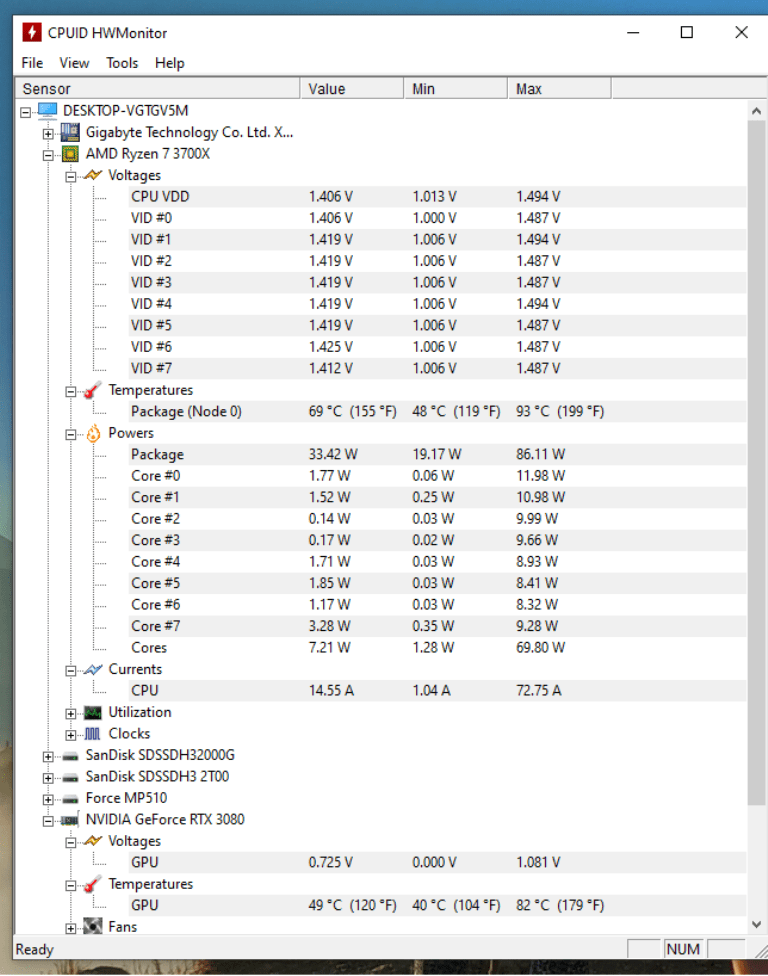Click the Fans fan icon

pos(93,927)
